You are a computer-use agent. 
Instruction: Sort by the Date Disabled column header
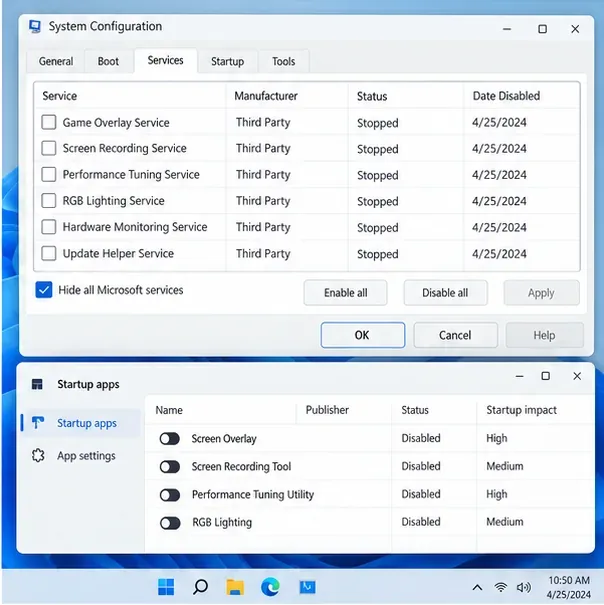tap(506, 96)
